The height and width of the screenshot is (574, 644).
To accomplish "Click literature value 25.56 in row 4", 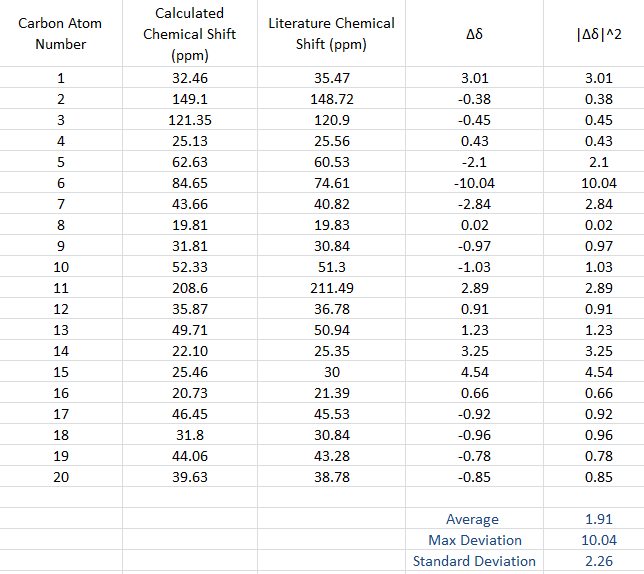I will 331,140.
